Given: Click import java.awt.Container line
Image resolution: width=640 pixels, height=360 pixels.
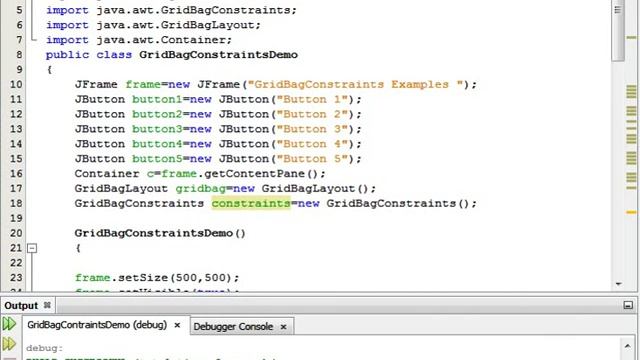Looking at the screenshot, I should click(x=139, y=40).
